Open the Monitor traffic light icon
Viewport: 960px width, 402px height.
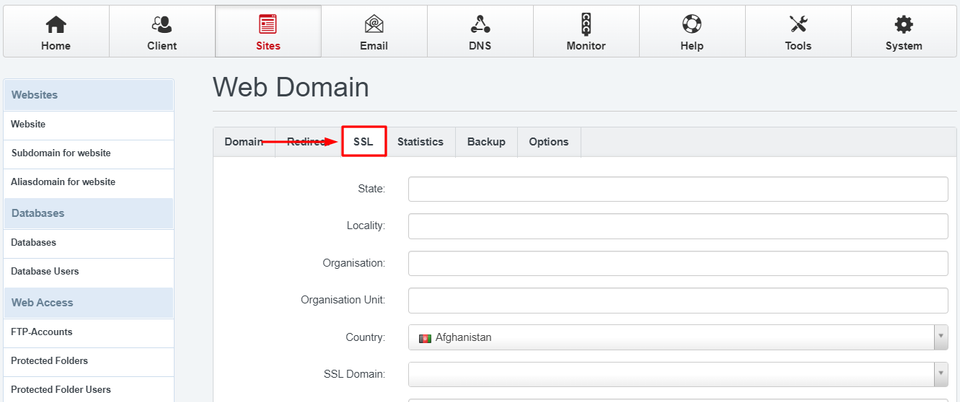point(585,24)
